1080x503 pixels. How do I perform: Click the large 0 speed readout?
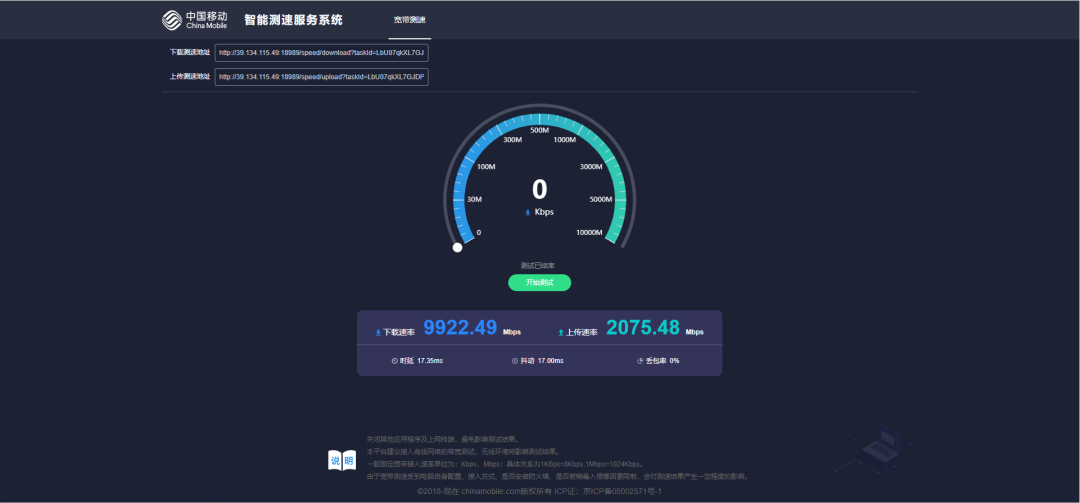pos(539,189)
